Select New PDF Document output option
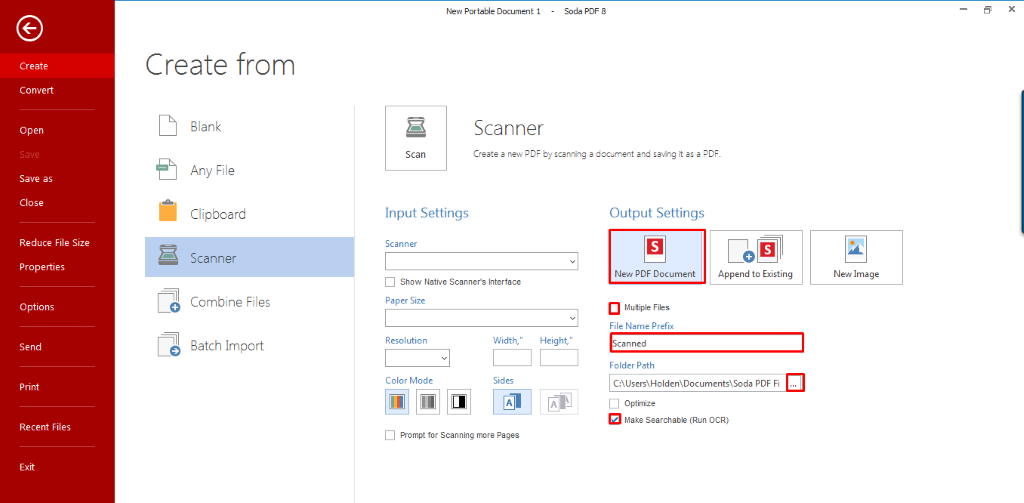The image size is (1024, 503). [657, 257]
